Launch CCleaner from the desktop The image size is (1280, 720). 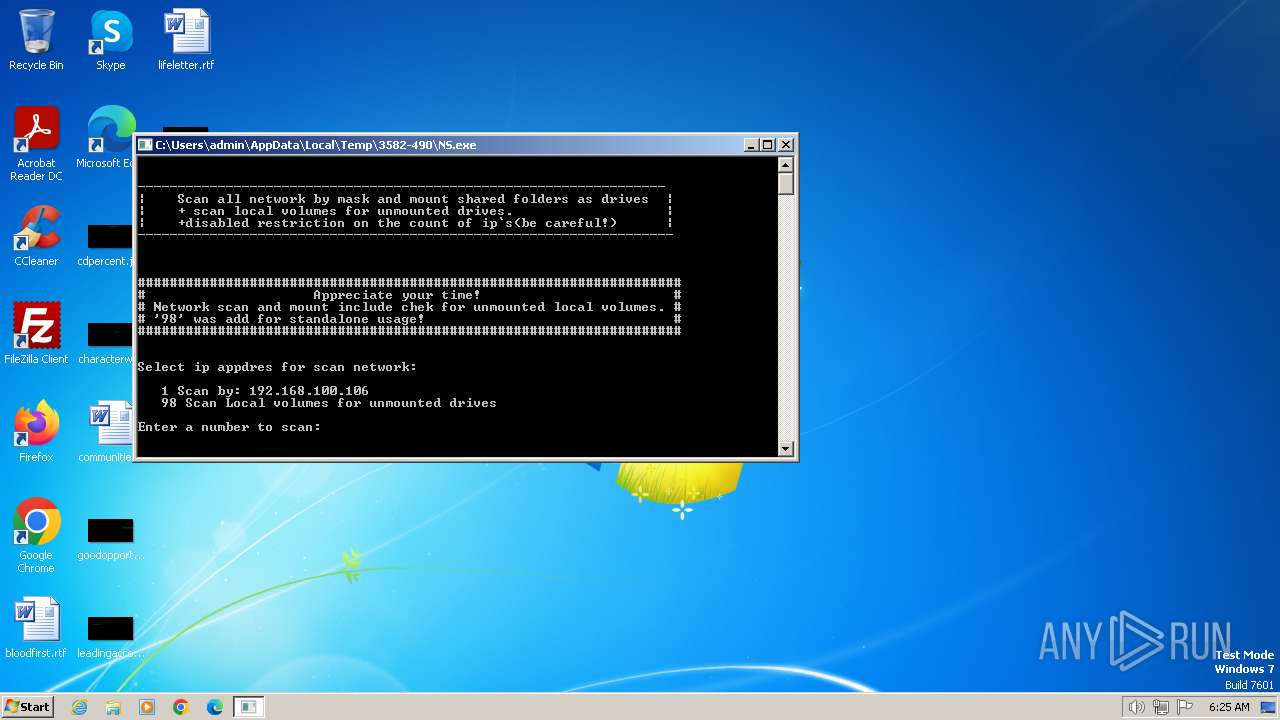pyautogui.click(x=36, y=236)
